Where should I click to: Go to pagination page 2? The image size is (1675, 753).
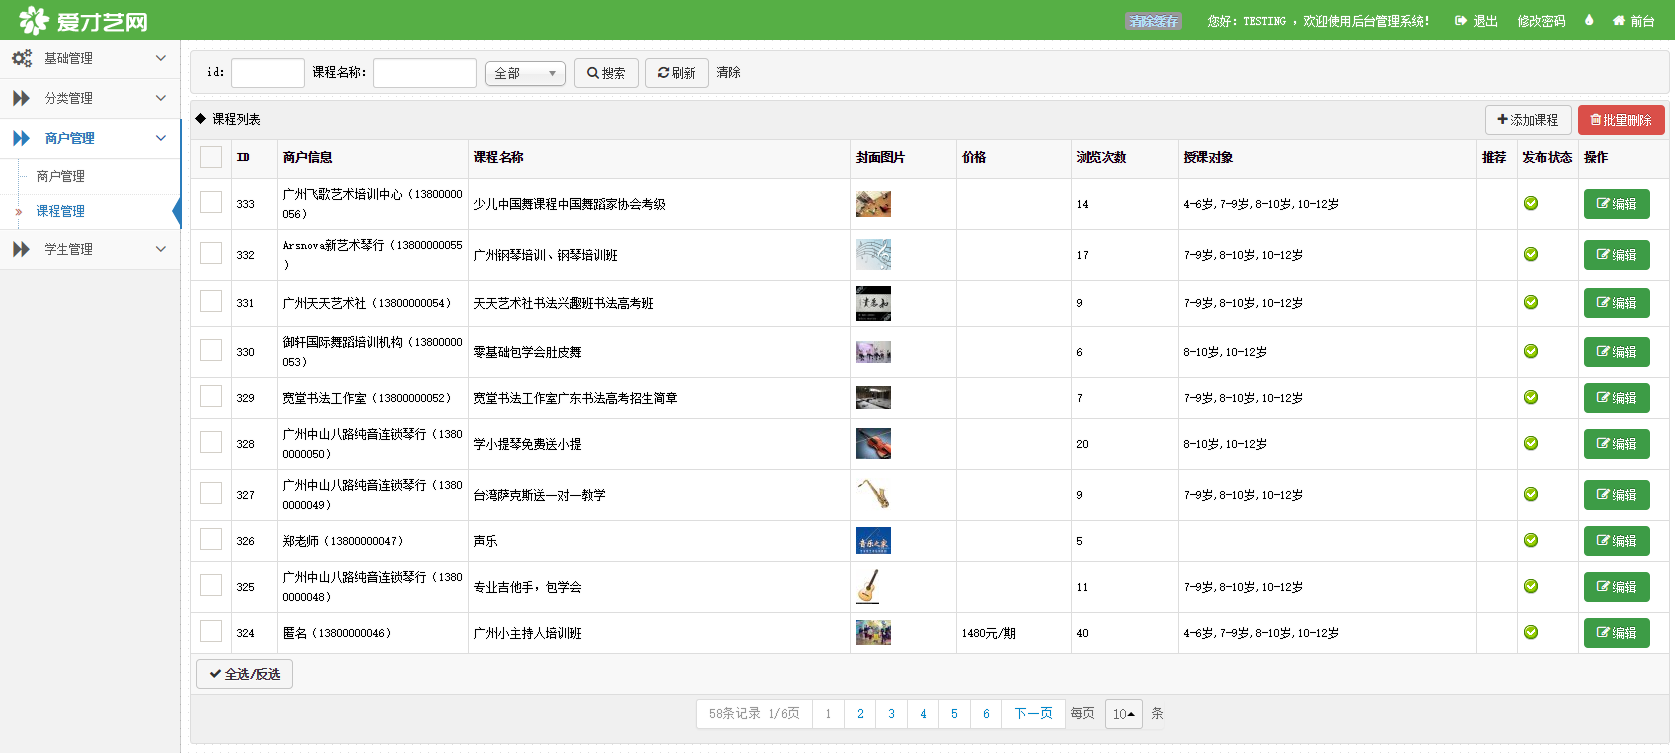[860, 714]
